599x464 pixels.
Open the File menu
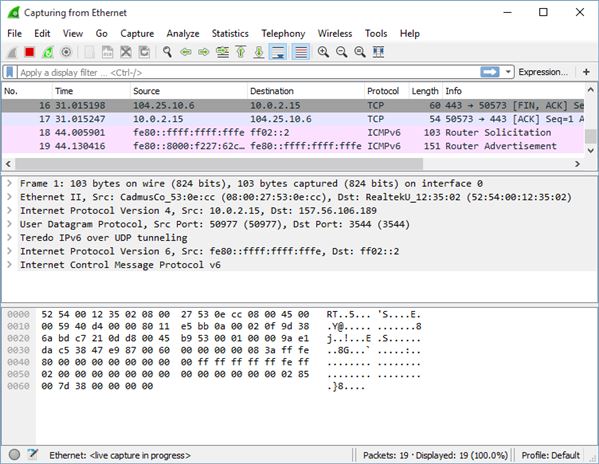click(x=15, y=34)
